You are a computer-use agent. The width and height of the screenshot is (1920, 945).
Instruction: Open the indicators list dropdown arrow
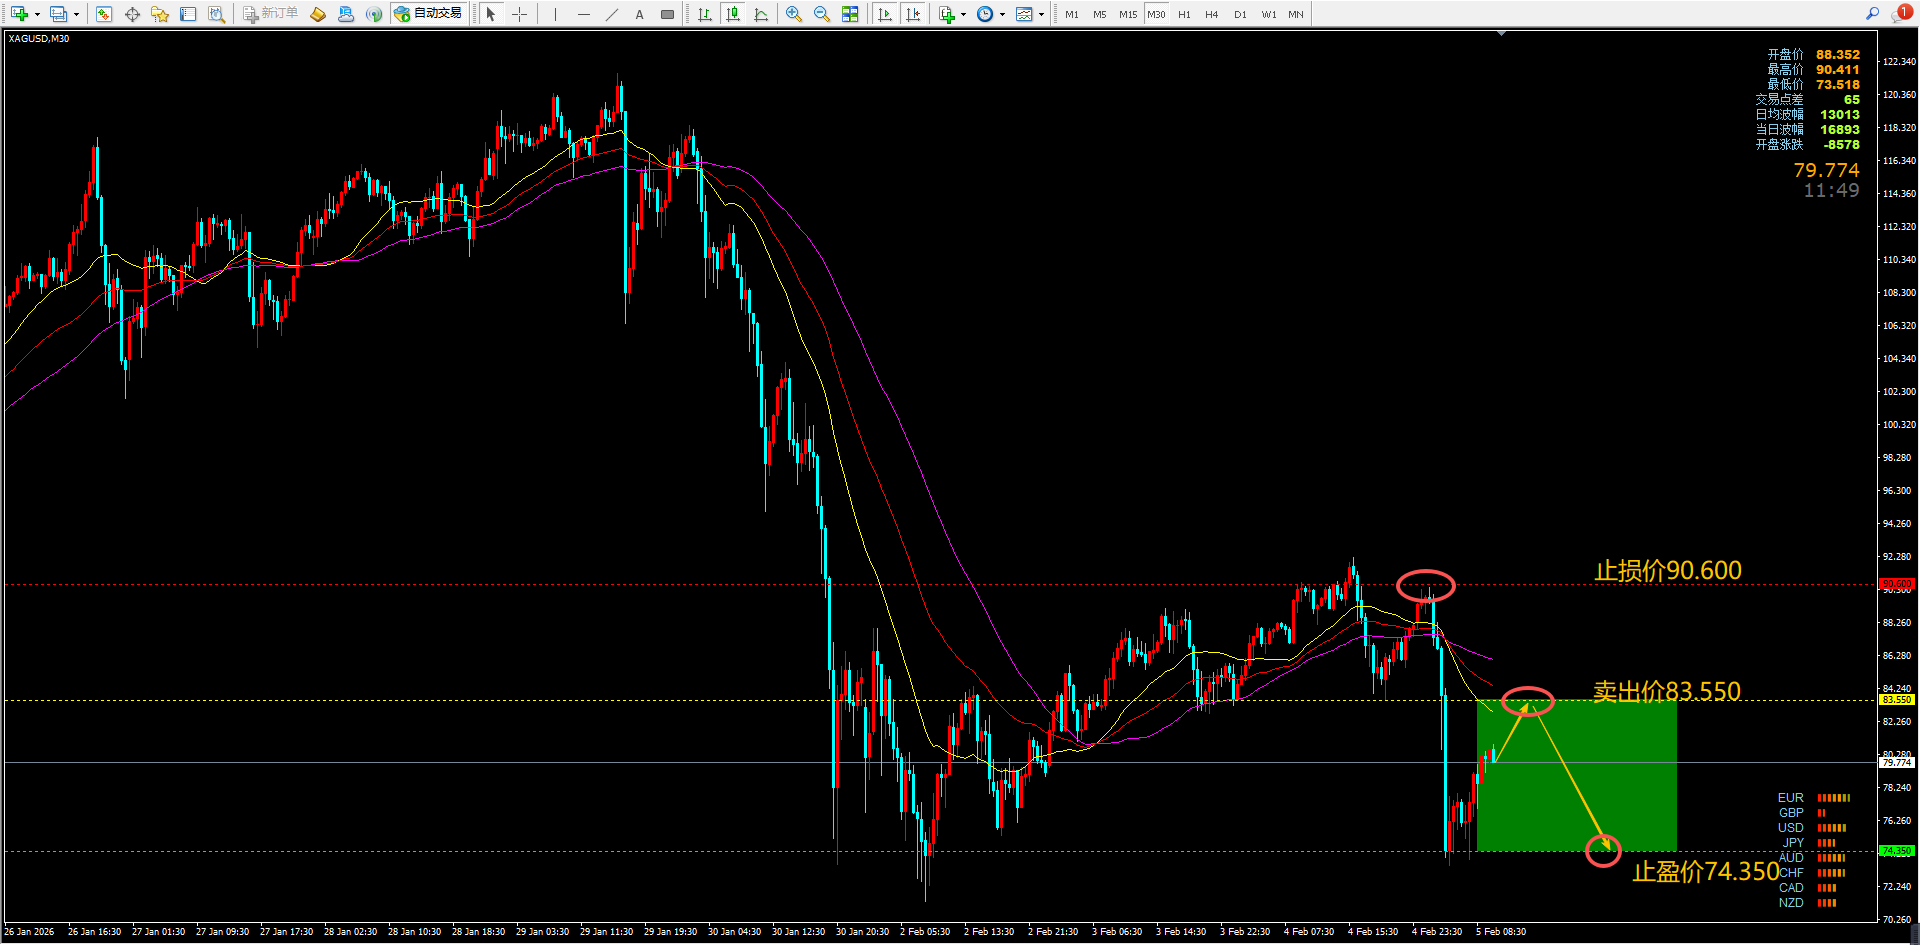point(963,14)
